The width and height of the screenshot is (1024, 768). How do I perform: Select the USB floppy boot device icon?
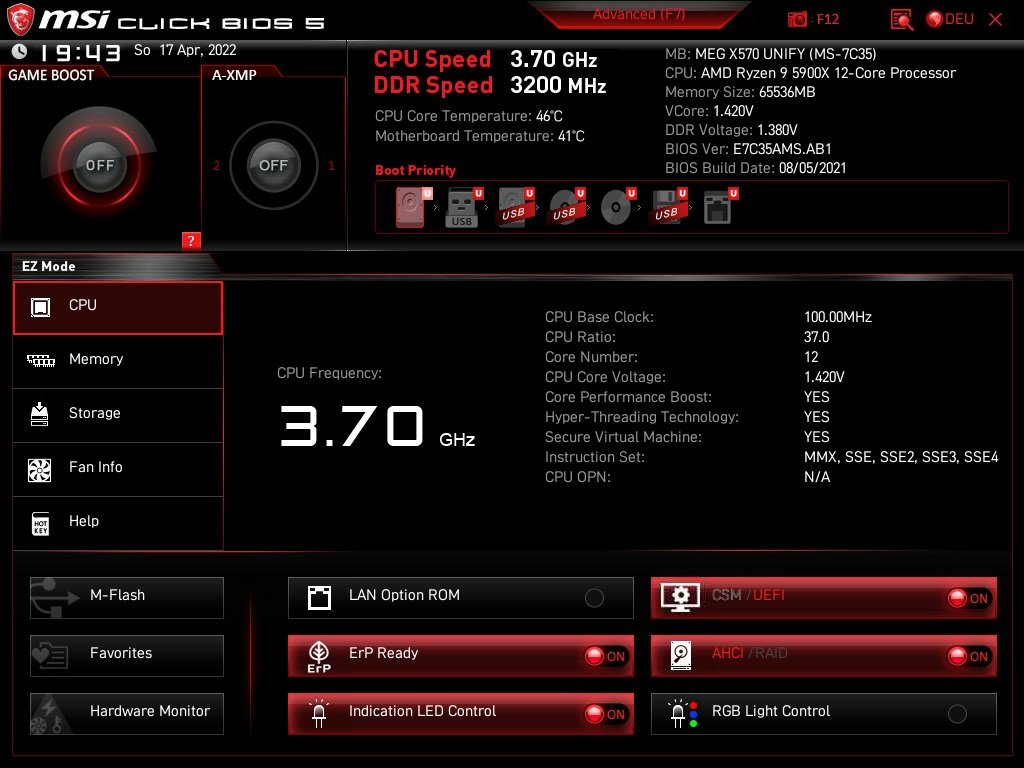click(669, 207)
